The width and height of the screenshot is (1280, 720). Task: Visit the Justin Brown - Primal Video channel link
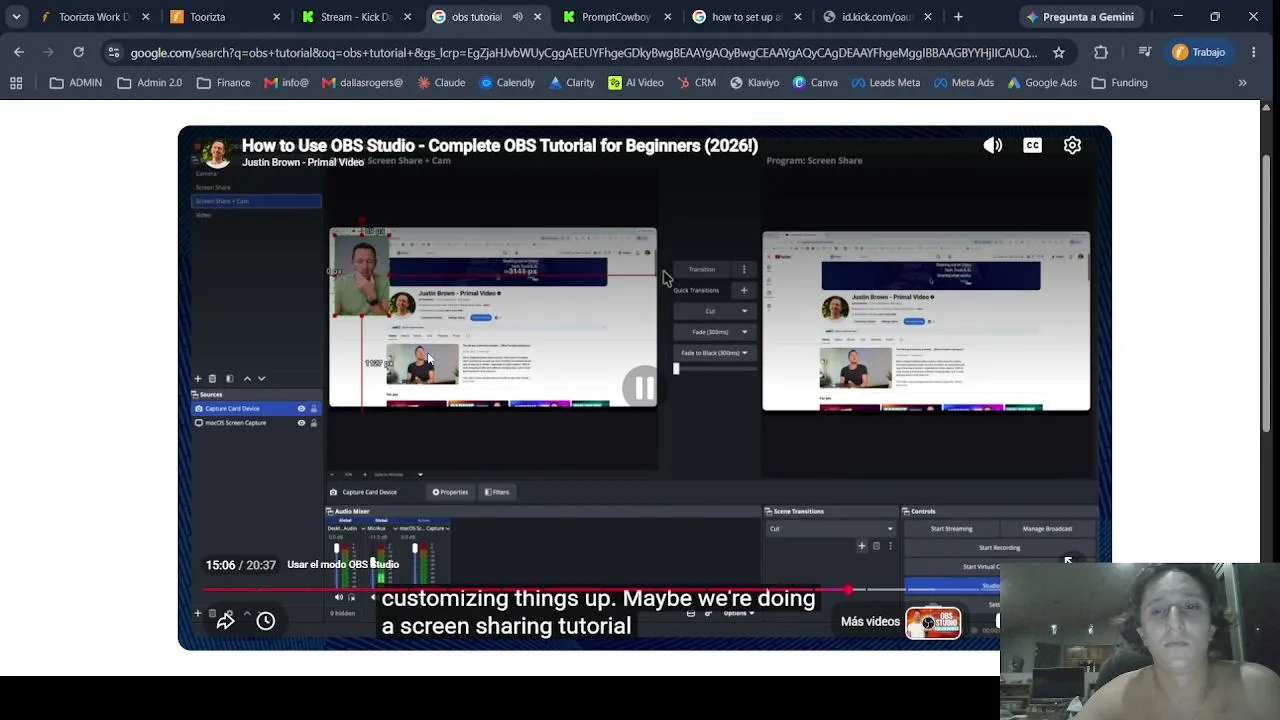click(x=303, y=162)
